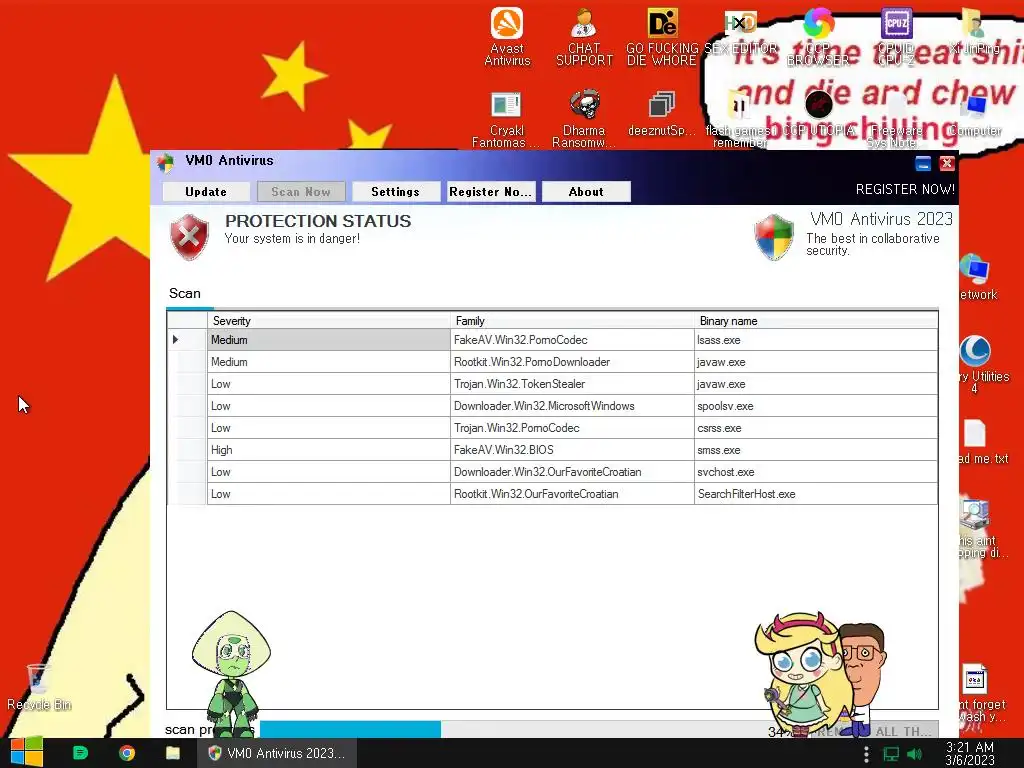The image size is (1024, 768).
Task: Click the SearchFilterHost.exe cell
Action: tap(816, 494)
